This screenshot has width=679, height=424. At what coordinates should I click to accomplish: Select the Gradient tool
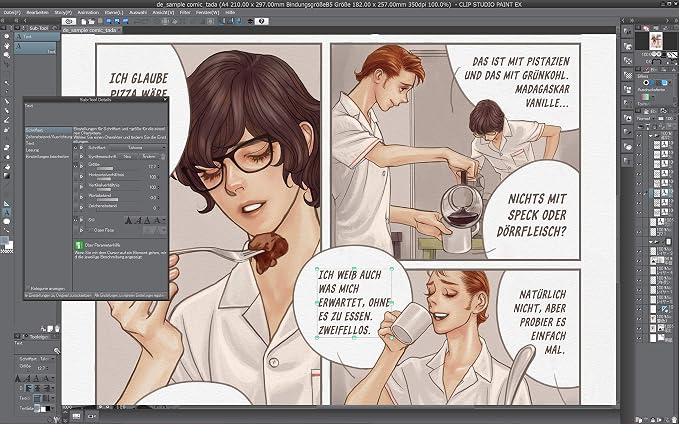point(6,175)
